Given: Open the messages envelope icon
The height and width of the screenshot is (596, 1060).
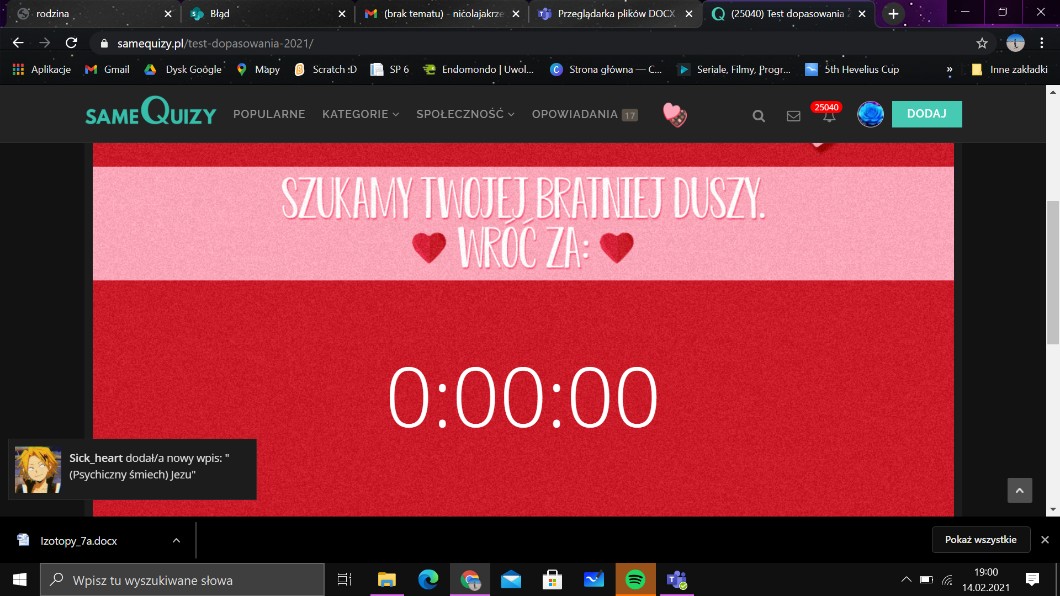Looking at the screenshot, I should 793,116.
